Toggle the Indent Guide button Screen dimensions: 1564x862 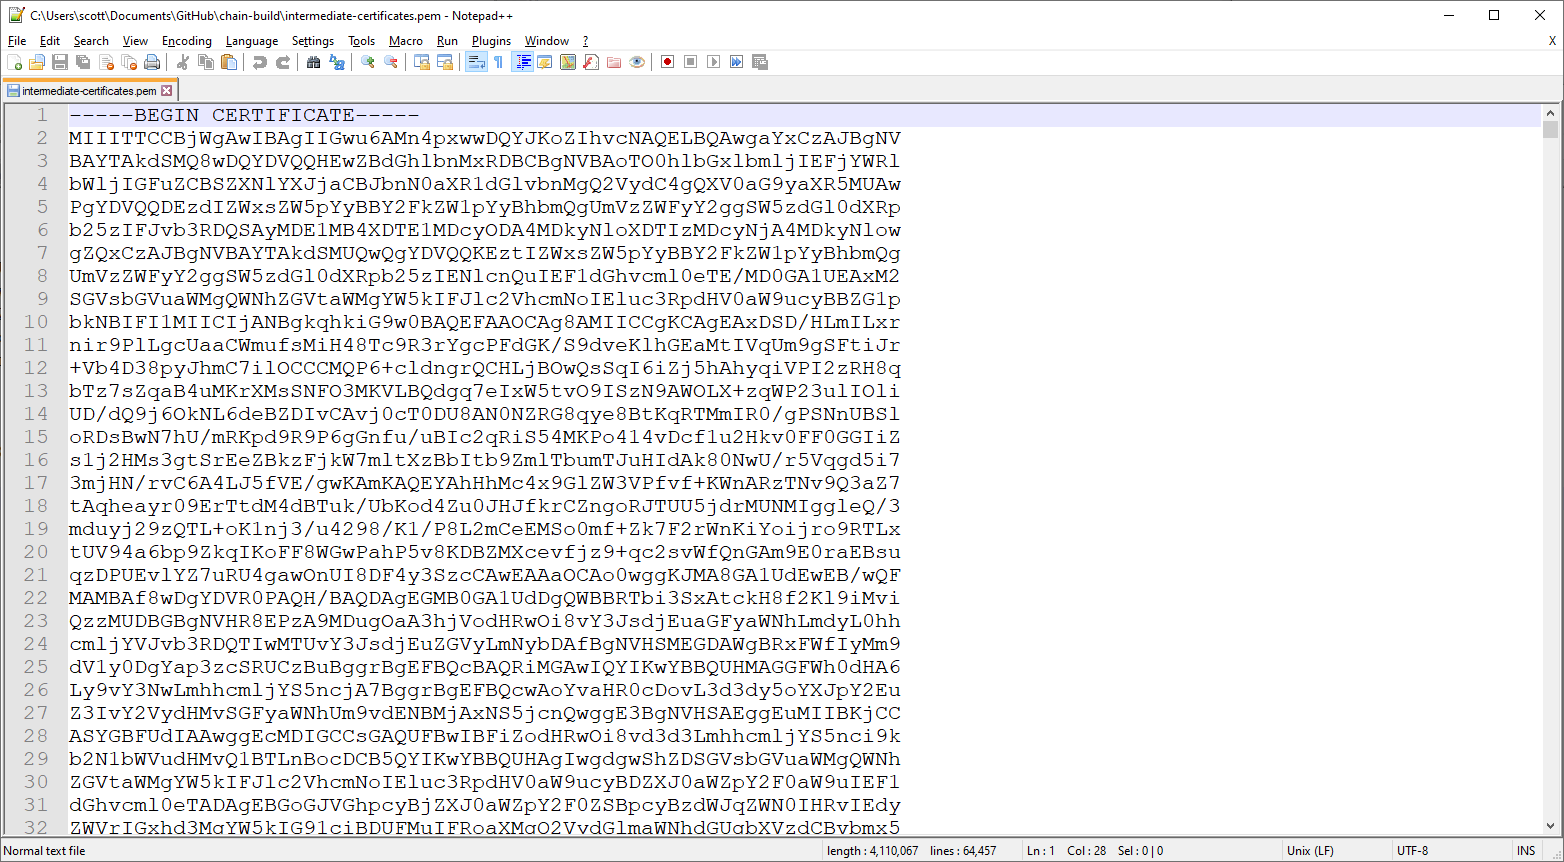(x=522, y=62)
